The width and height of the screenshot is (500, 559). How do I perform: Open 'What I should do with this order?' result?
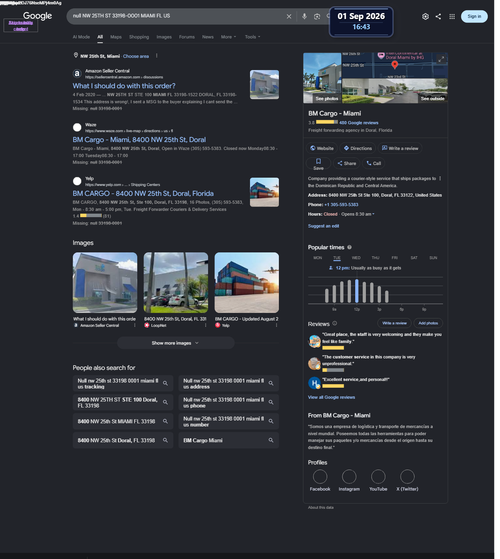point(124,86)
